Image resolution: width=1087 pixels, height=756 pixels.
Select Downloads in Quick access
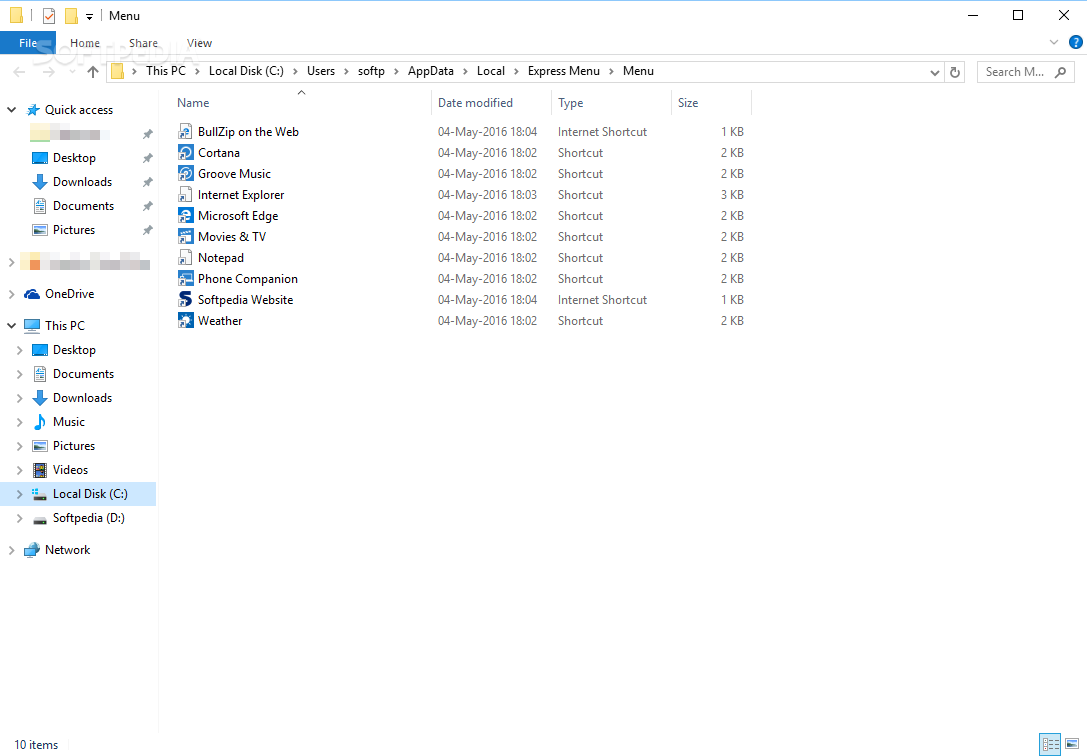[x=82, y=182]
